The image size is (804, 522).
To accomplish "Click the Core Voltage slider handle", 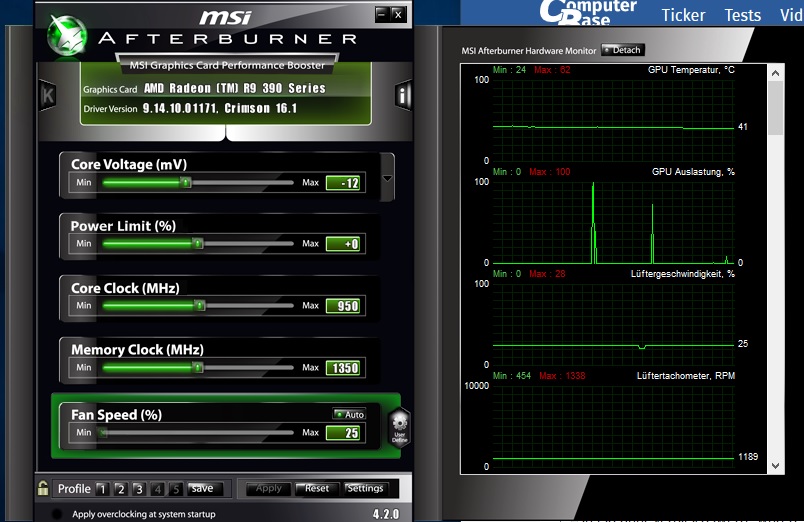I will [186, 182].
